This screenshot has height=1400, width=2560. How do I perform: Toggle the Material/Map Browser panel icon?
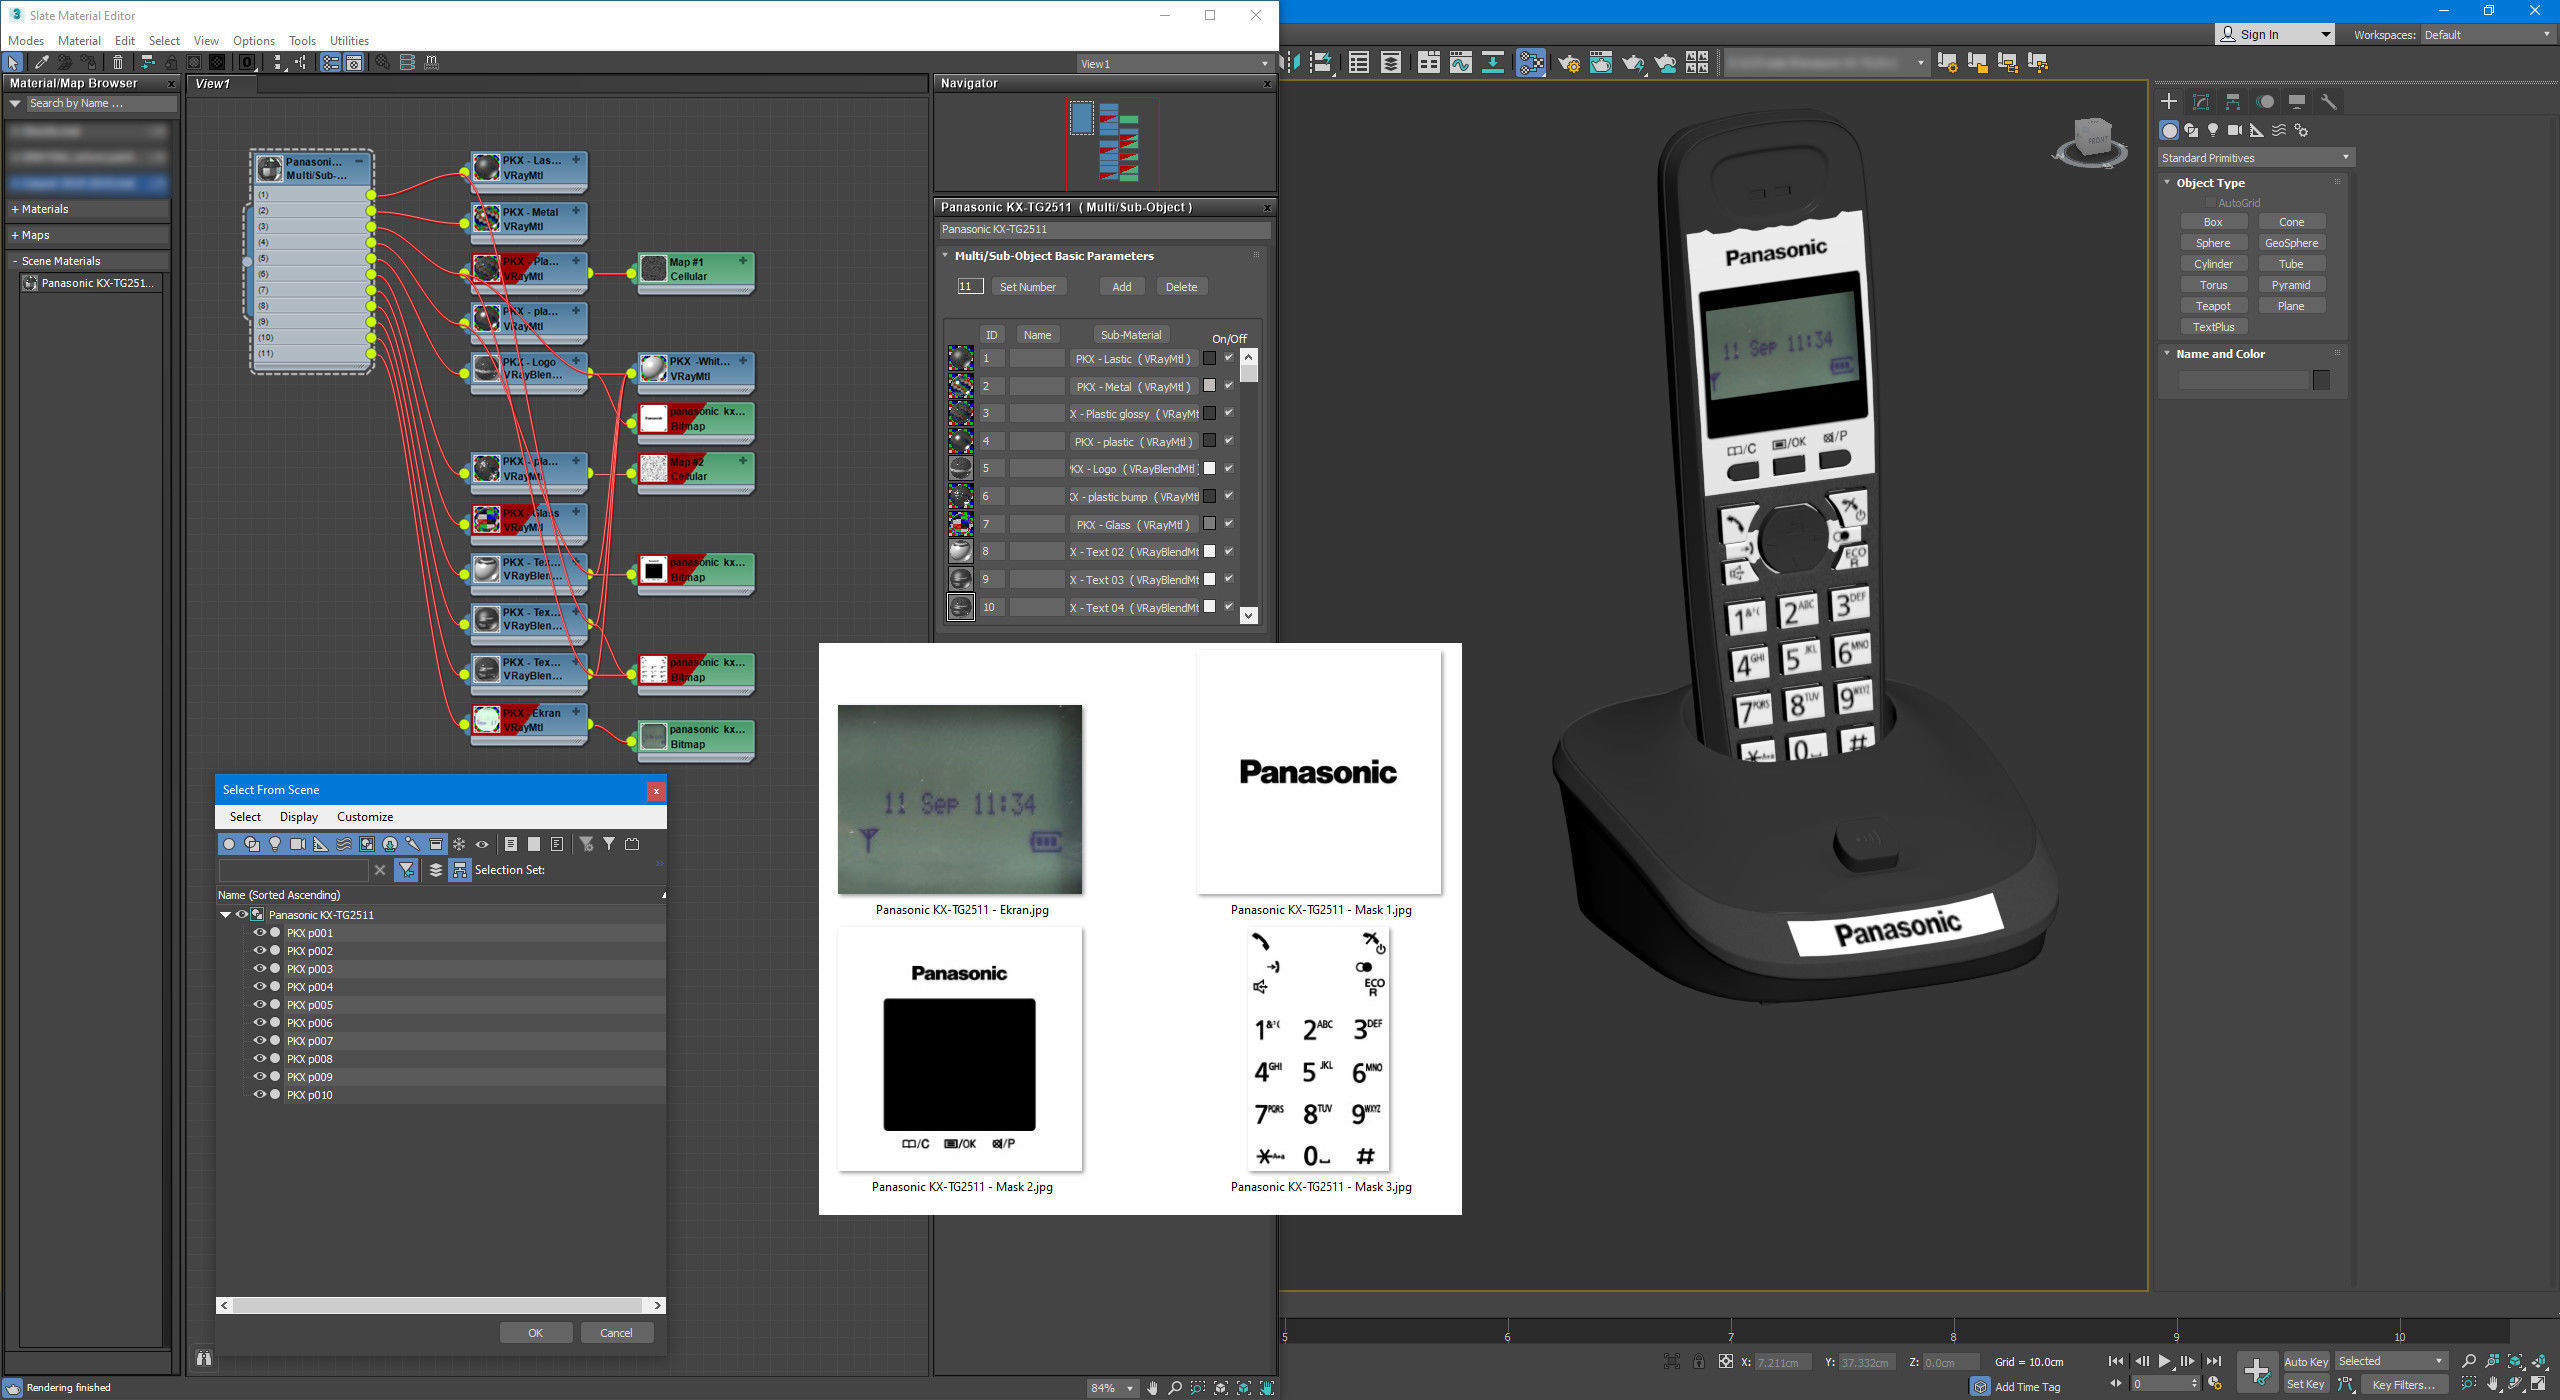pyautogui.click(x=330, y=62)
